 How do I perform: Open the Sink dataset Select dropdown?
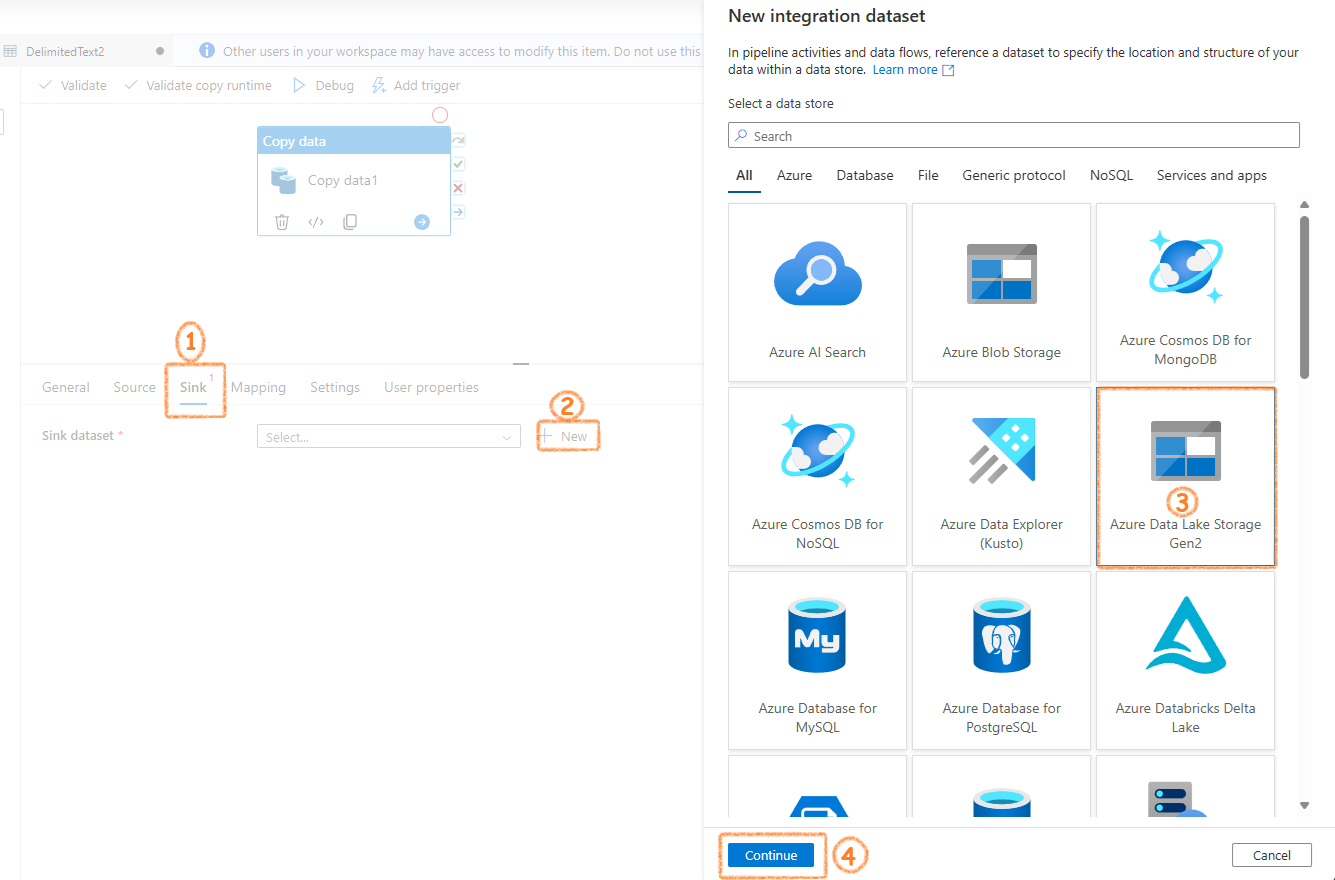(x=389, y=437)
